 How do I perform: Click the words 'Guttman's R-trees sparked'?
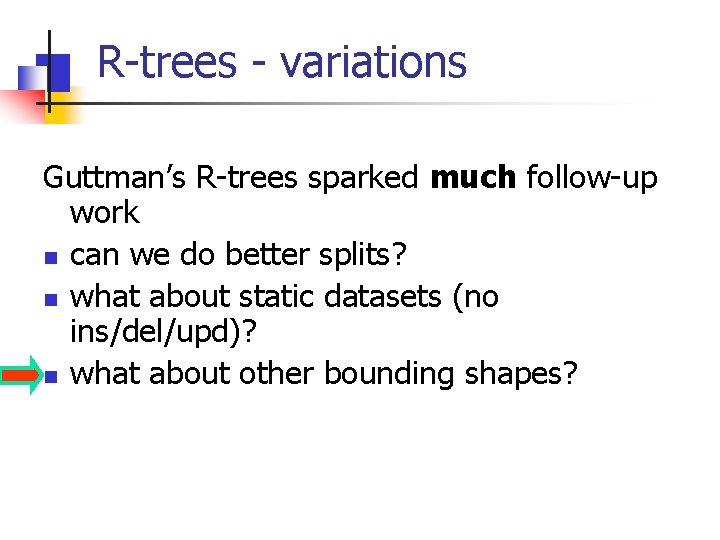point(231,178)
